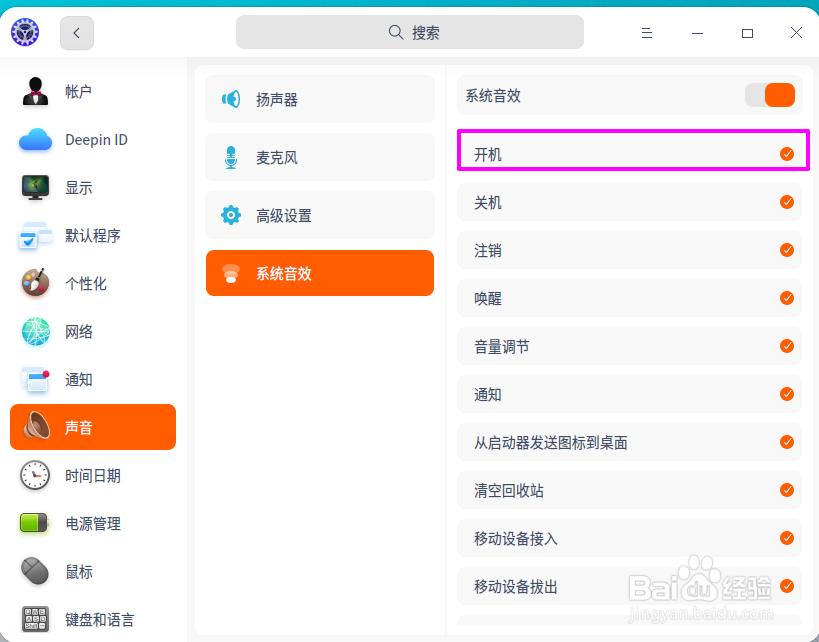Disable the Boot (开机) sound effect
The image size is (819, 642).
785,154
